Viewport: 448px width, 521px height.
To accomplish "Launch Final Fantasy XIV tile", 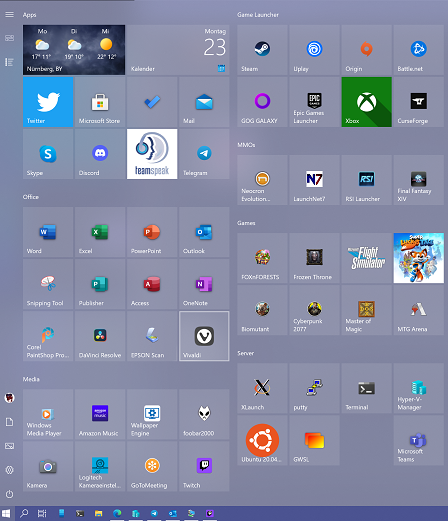I will coord(418,180).
